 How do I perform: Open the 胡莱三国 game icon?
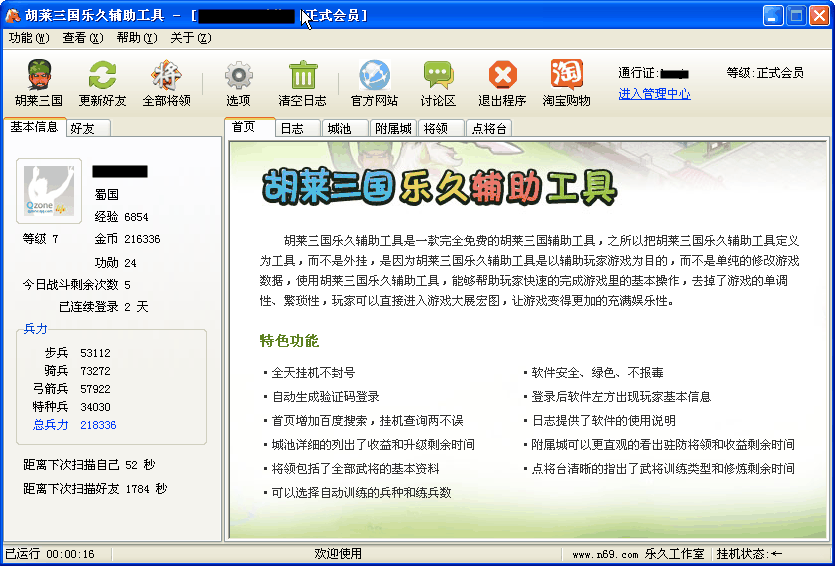(x=39, y=83)
